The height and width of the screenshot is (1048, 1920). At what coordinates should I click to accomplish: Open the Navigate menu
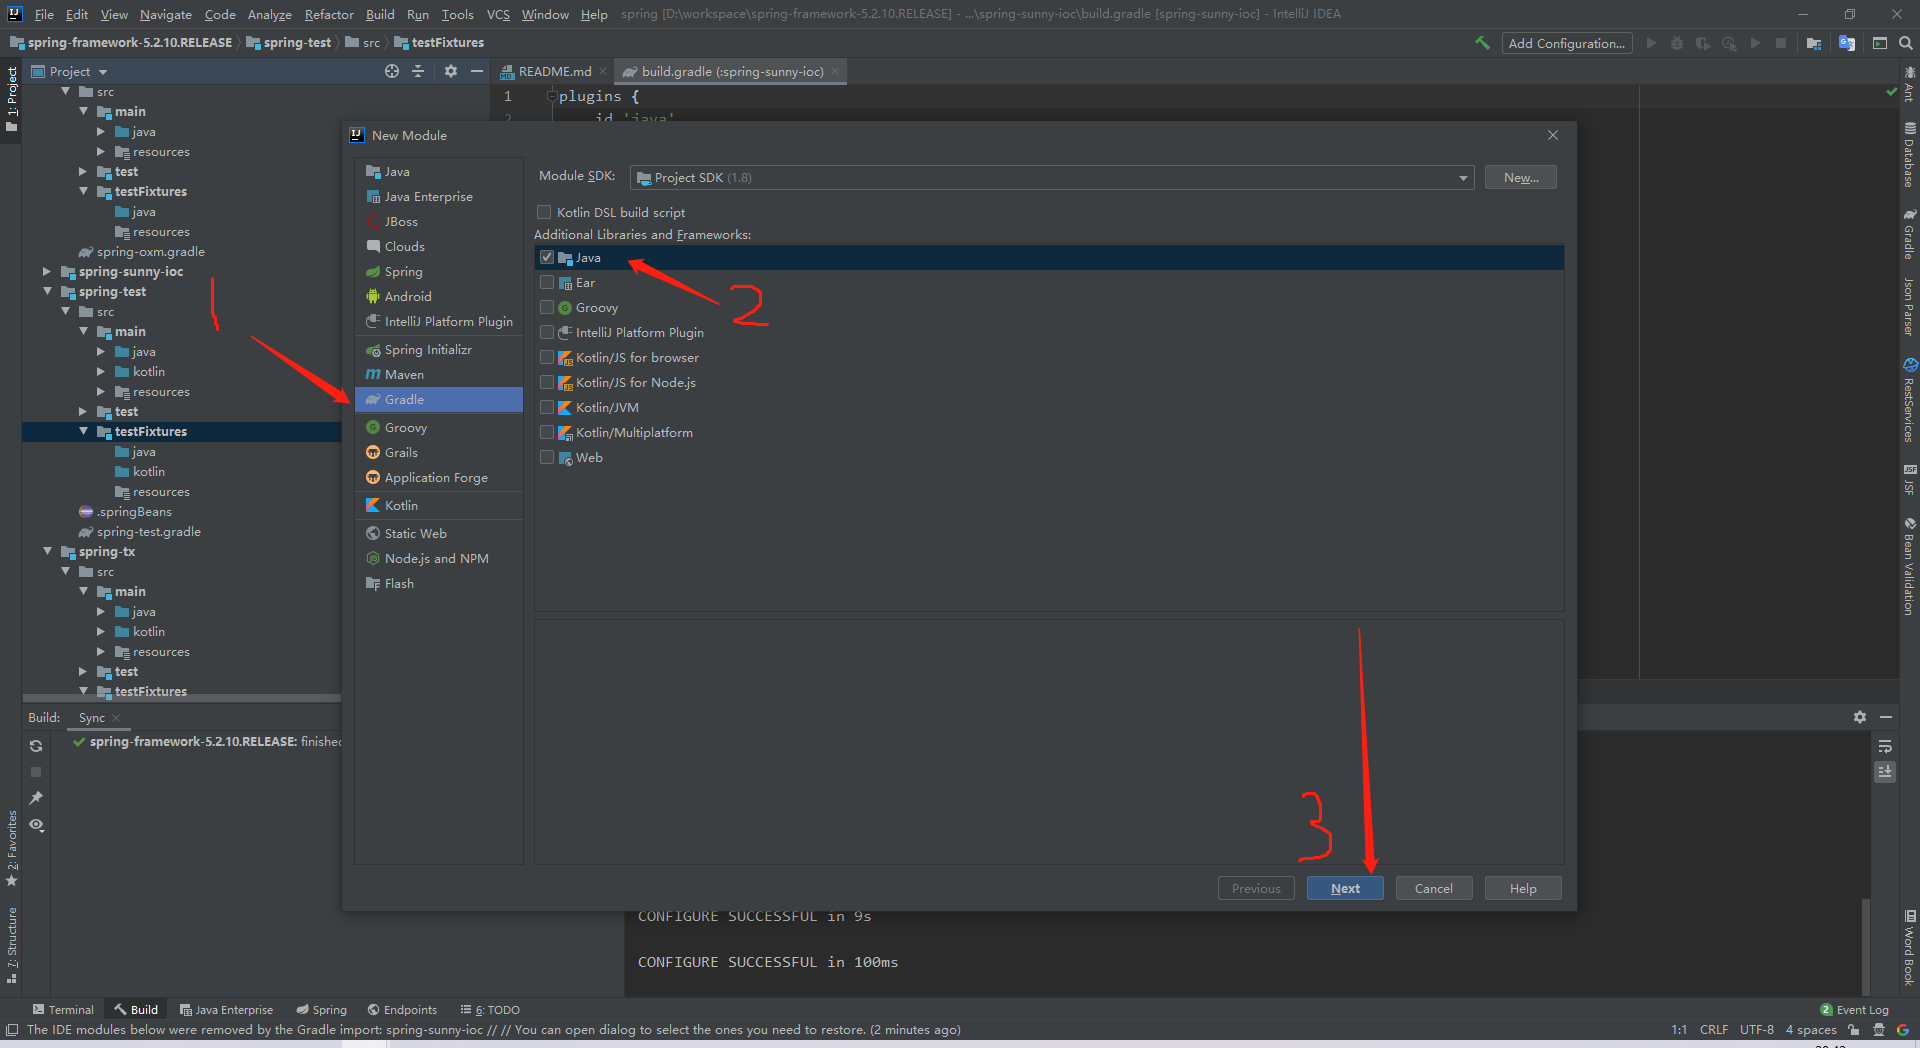coord(165,14)
